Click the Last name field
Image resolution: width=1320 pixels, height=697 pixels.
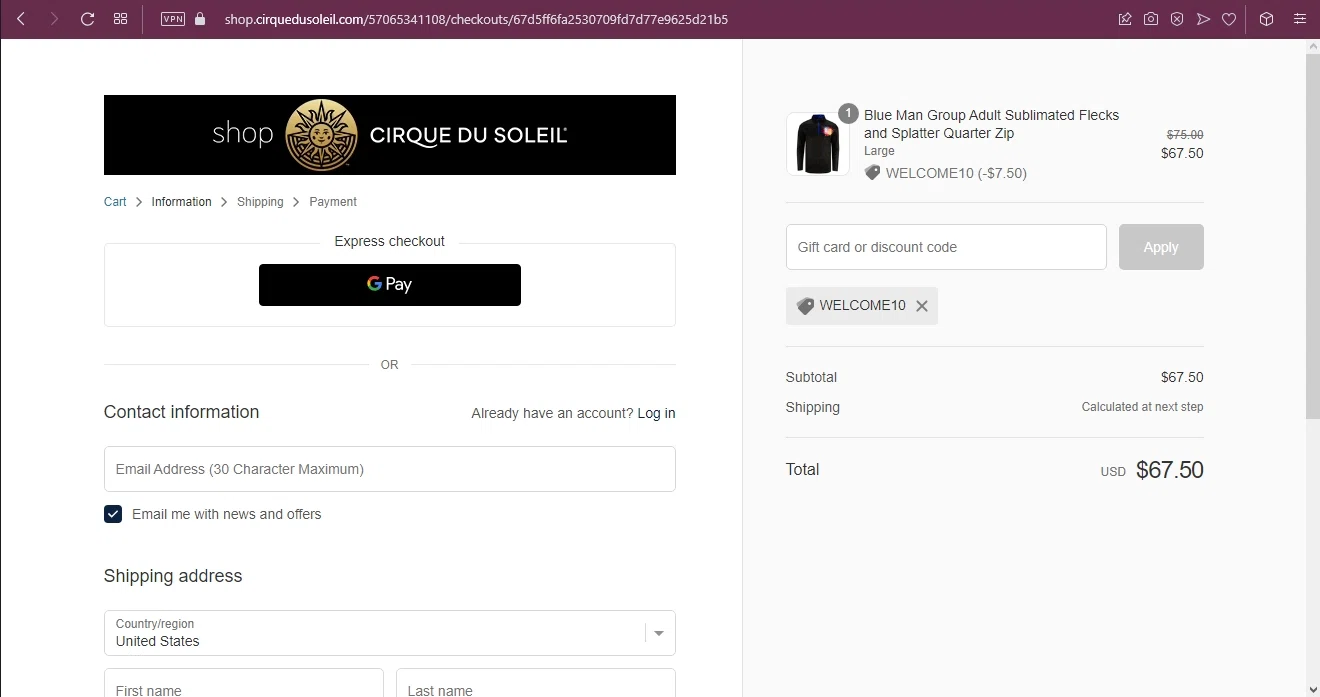(x=536, y=683)
